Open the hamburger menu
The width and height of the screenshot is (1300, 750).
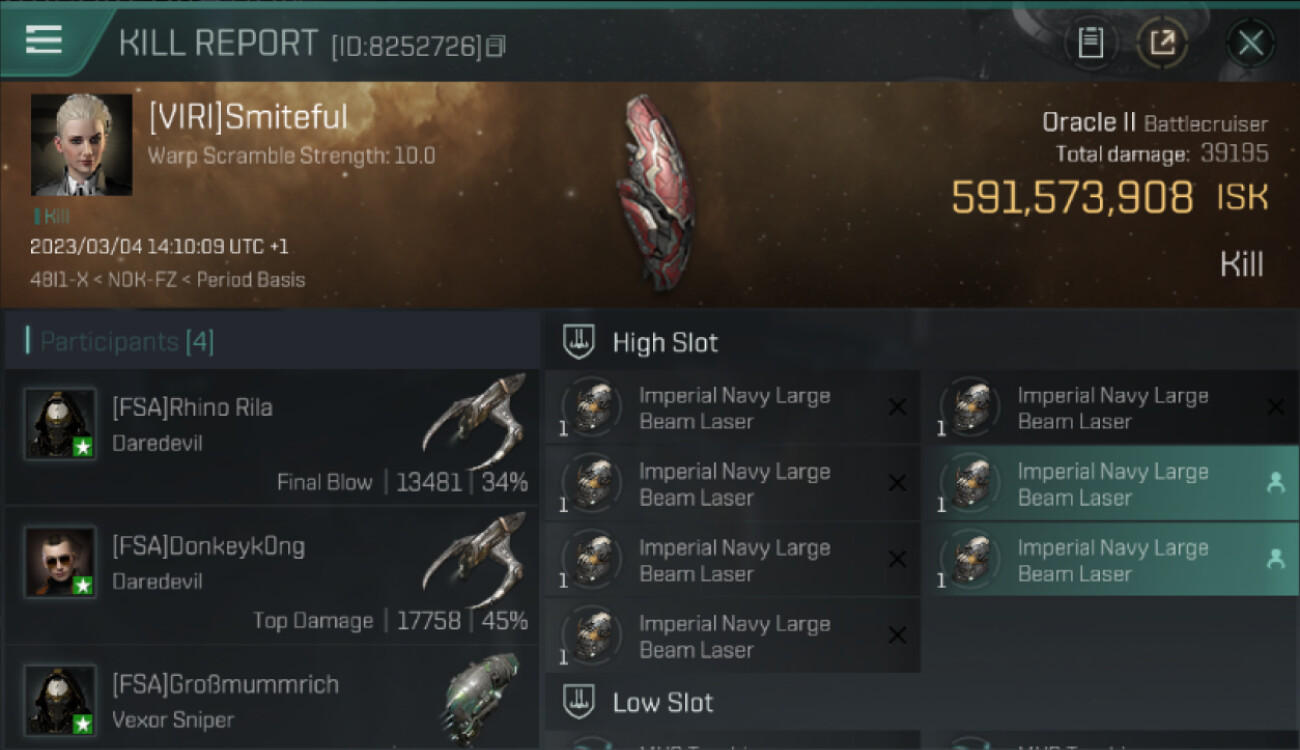coord(44,41)
